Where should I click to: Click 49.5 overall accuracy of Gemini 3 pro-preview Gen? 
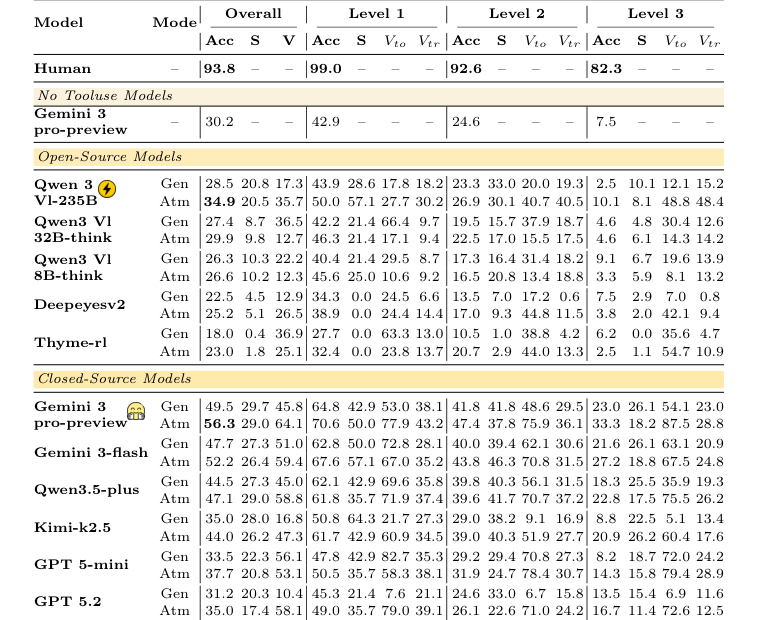click(x=220, y=406)
